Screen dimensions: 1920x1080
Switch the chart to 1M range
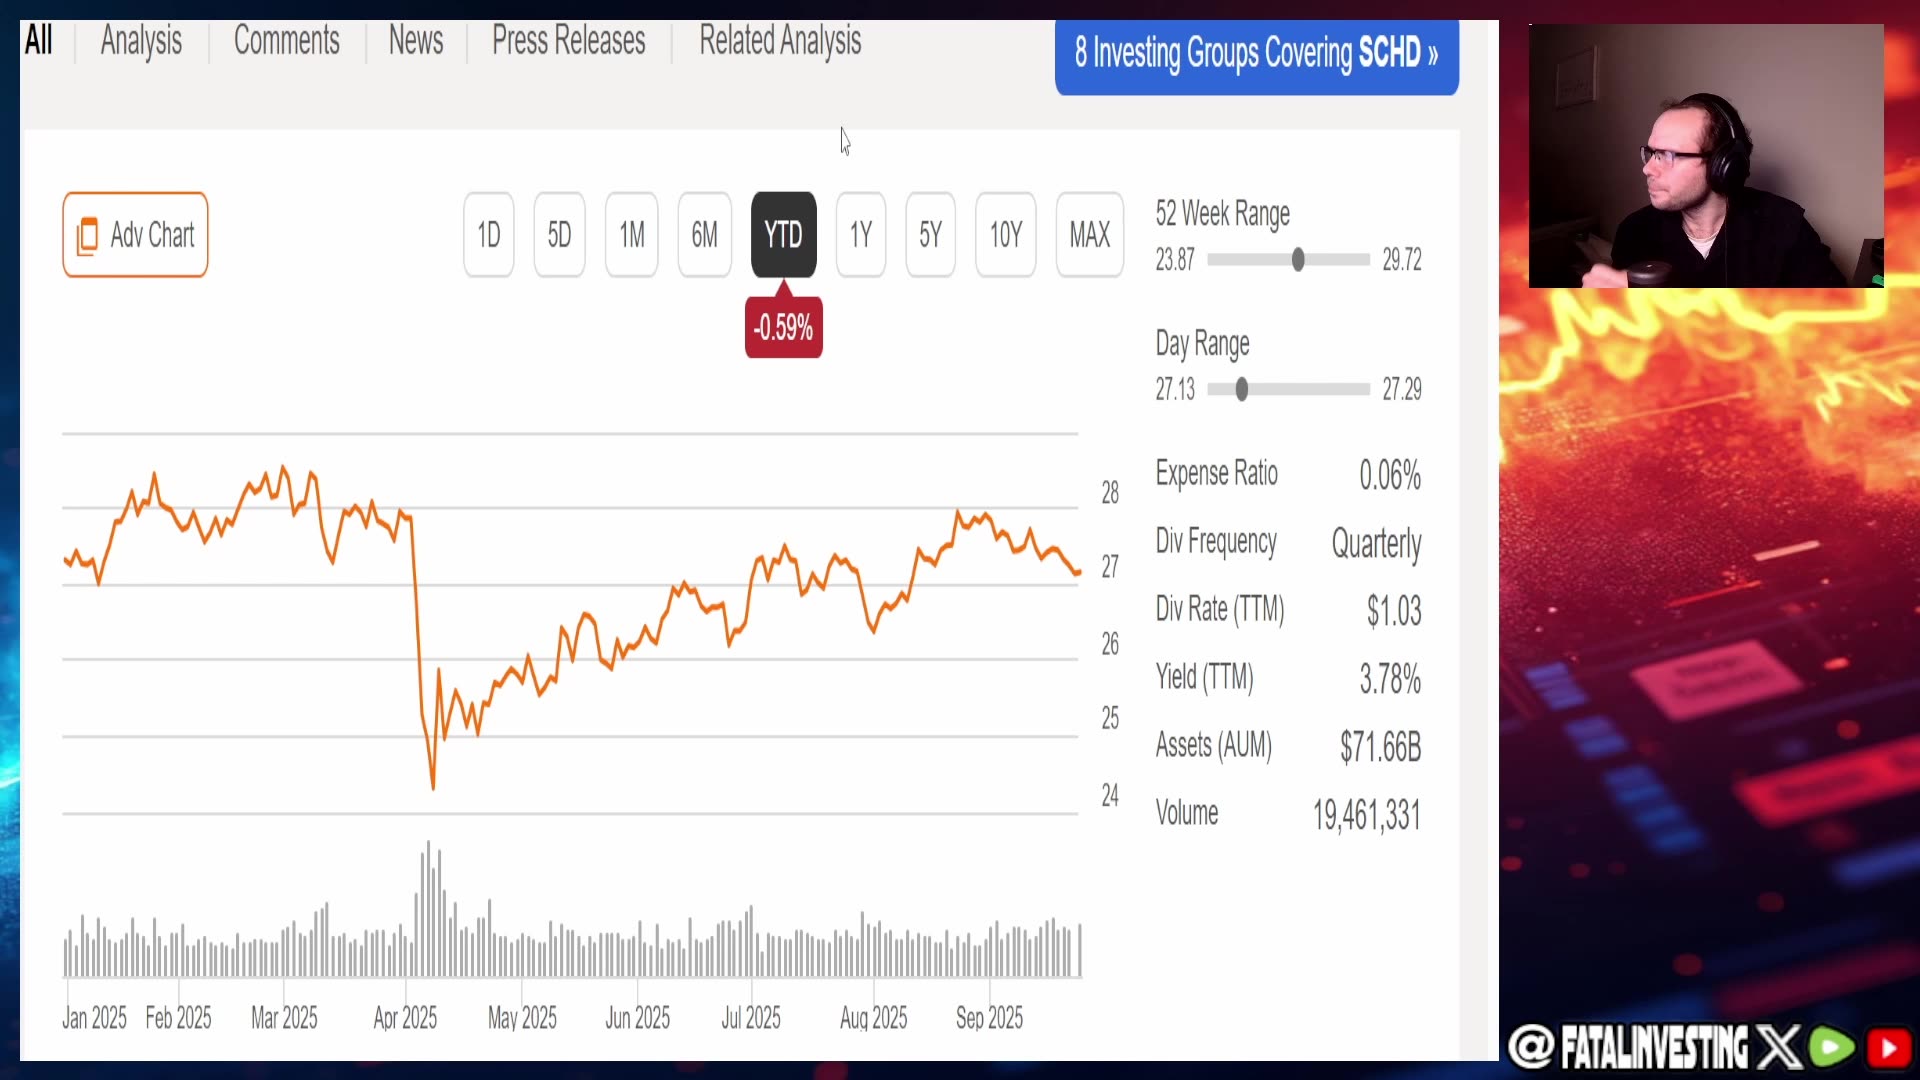[x=631, y=235]
